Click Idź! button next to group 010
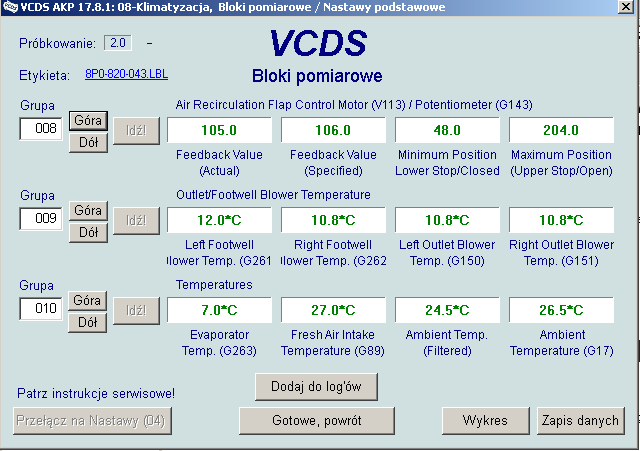 136,311
